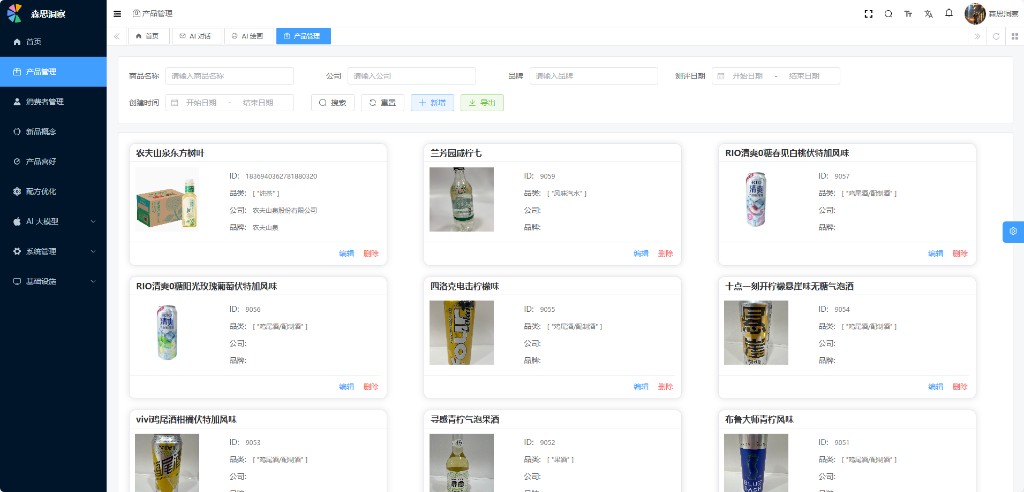Expand the AI 大模型 submenu
1024x492 pixels.
(x=53, y=221)
